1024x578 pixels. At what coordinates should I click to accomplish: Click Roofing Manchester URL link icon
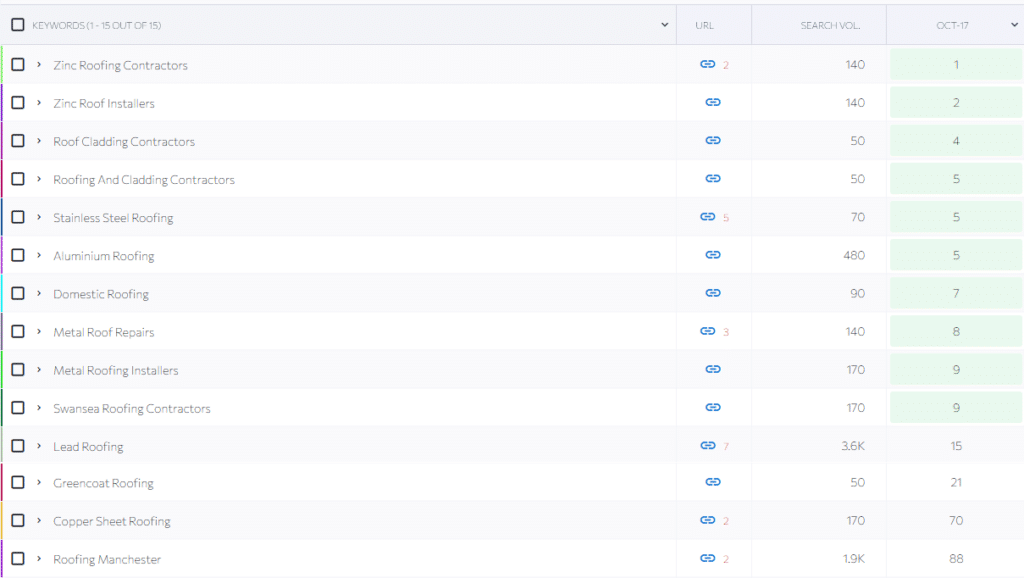coord(707,558)
